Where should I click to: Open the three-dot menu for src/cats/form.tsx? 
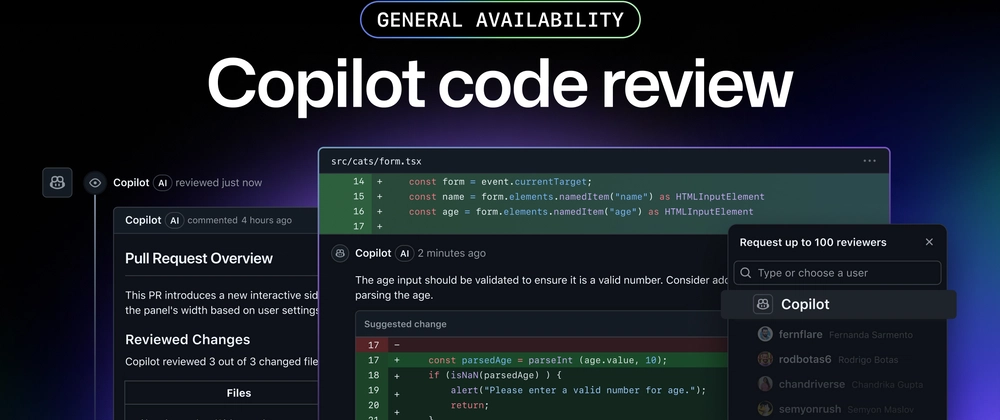869,161
